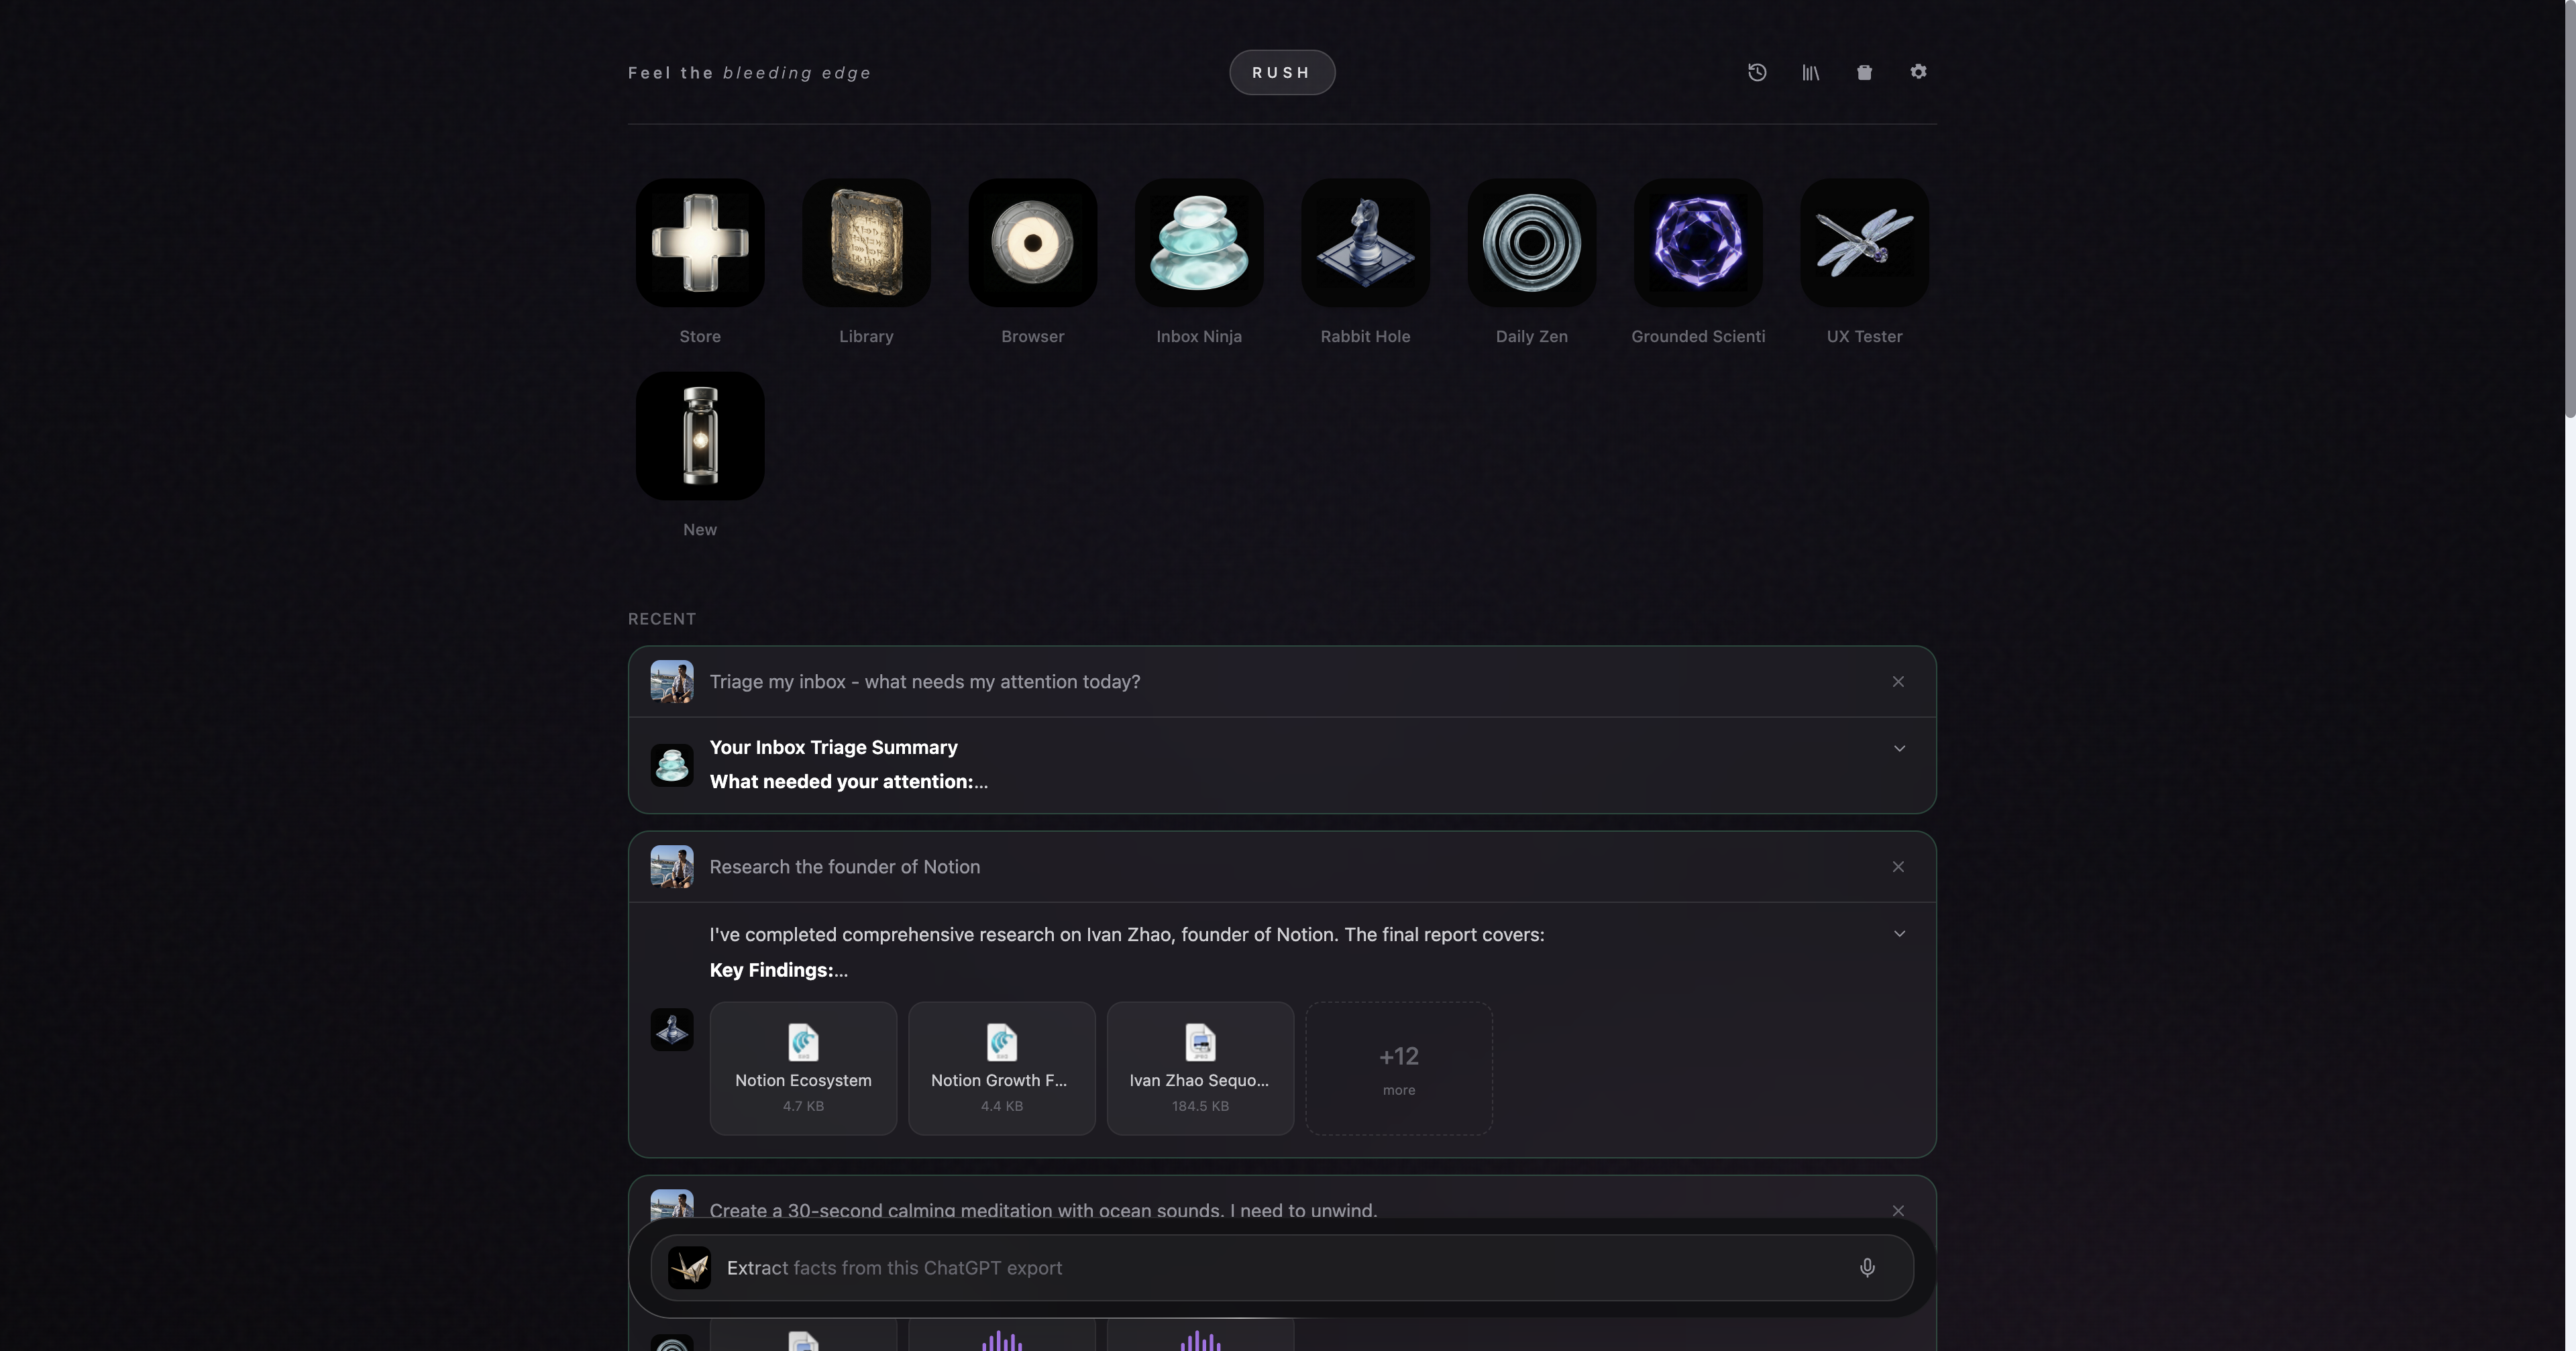This screenshot has width=2576, height=1351.
Task: Open the Library stone tablet icon
Action: (x=866, y=243)
